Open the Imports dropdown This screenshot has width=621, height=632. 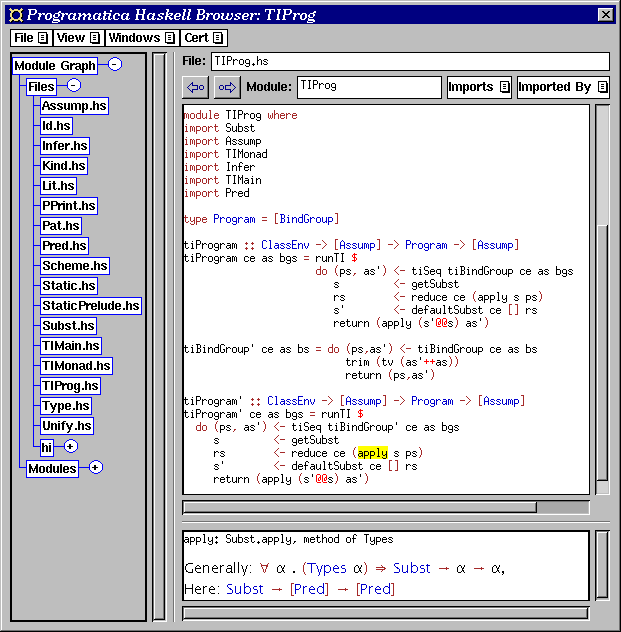click(478, 88)
